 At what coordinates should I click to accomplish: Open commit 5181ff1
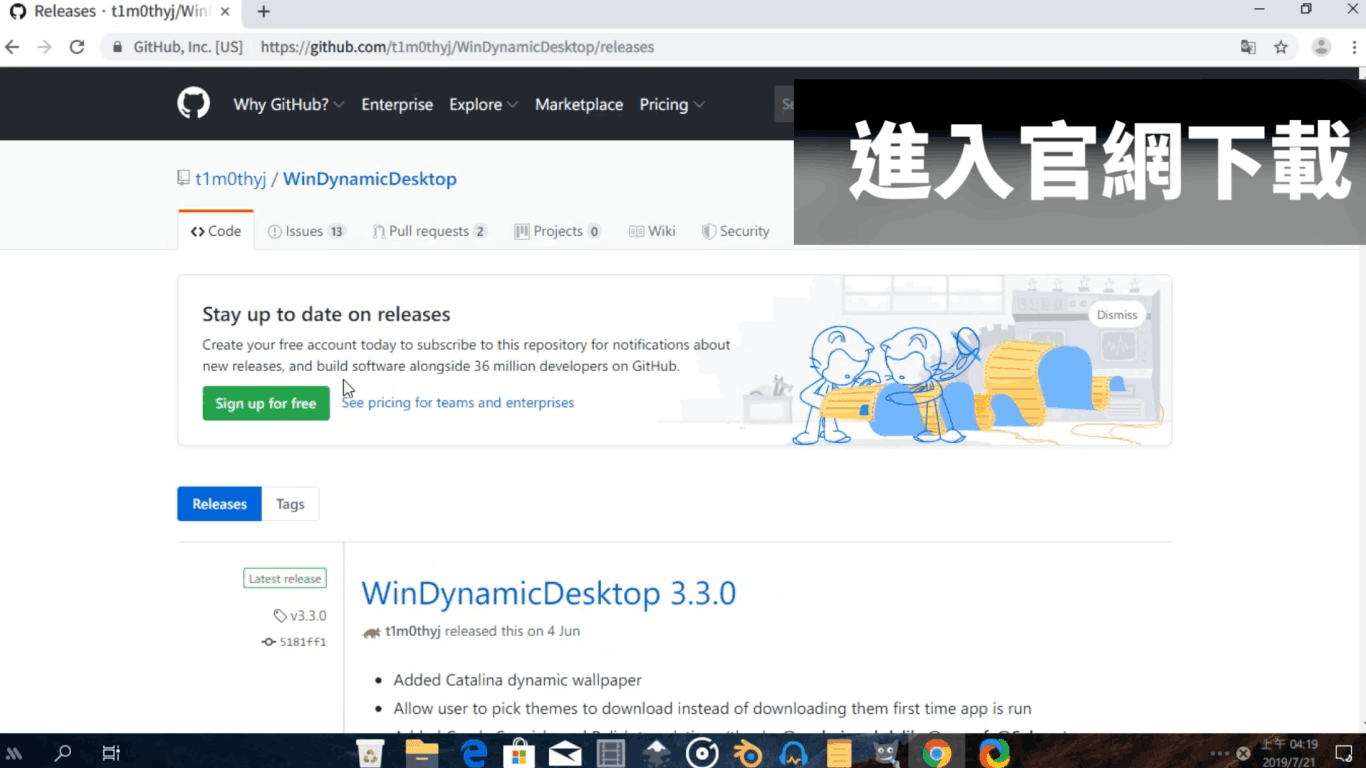point(294,642)
